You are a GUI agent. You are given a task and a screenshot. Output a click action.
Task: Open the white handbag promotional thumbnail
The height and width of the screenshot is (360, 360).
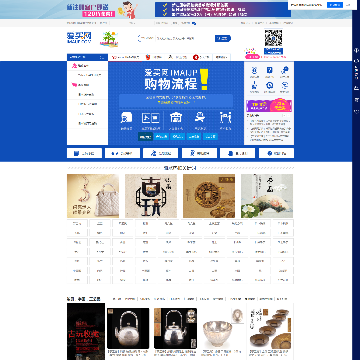point(93,196)
